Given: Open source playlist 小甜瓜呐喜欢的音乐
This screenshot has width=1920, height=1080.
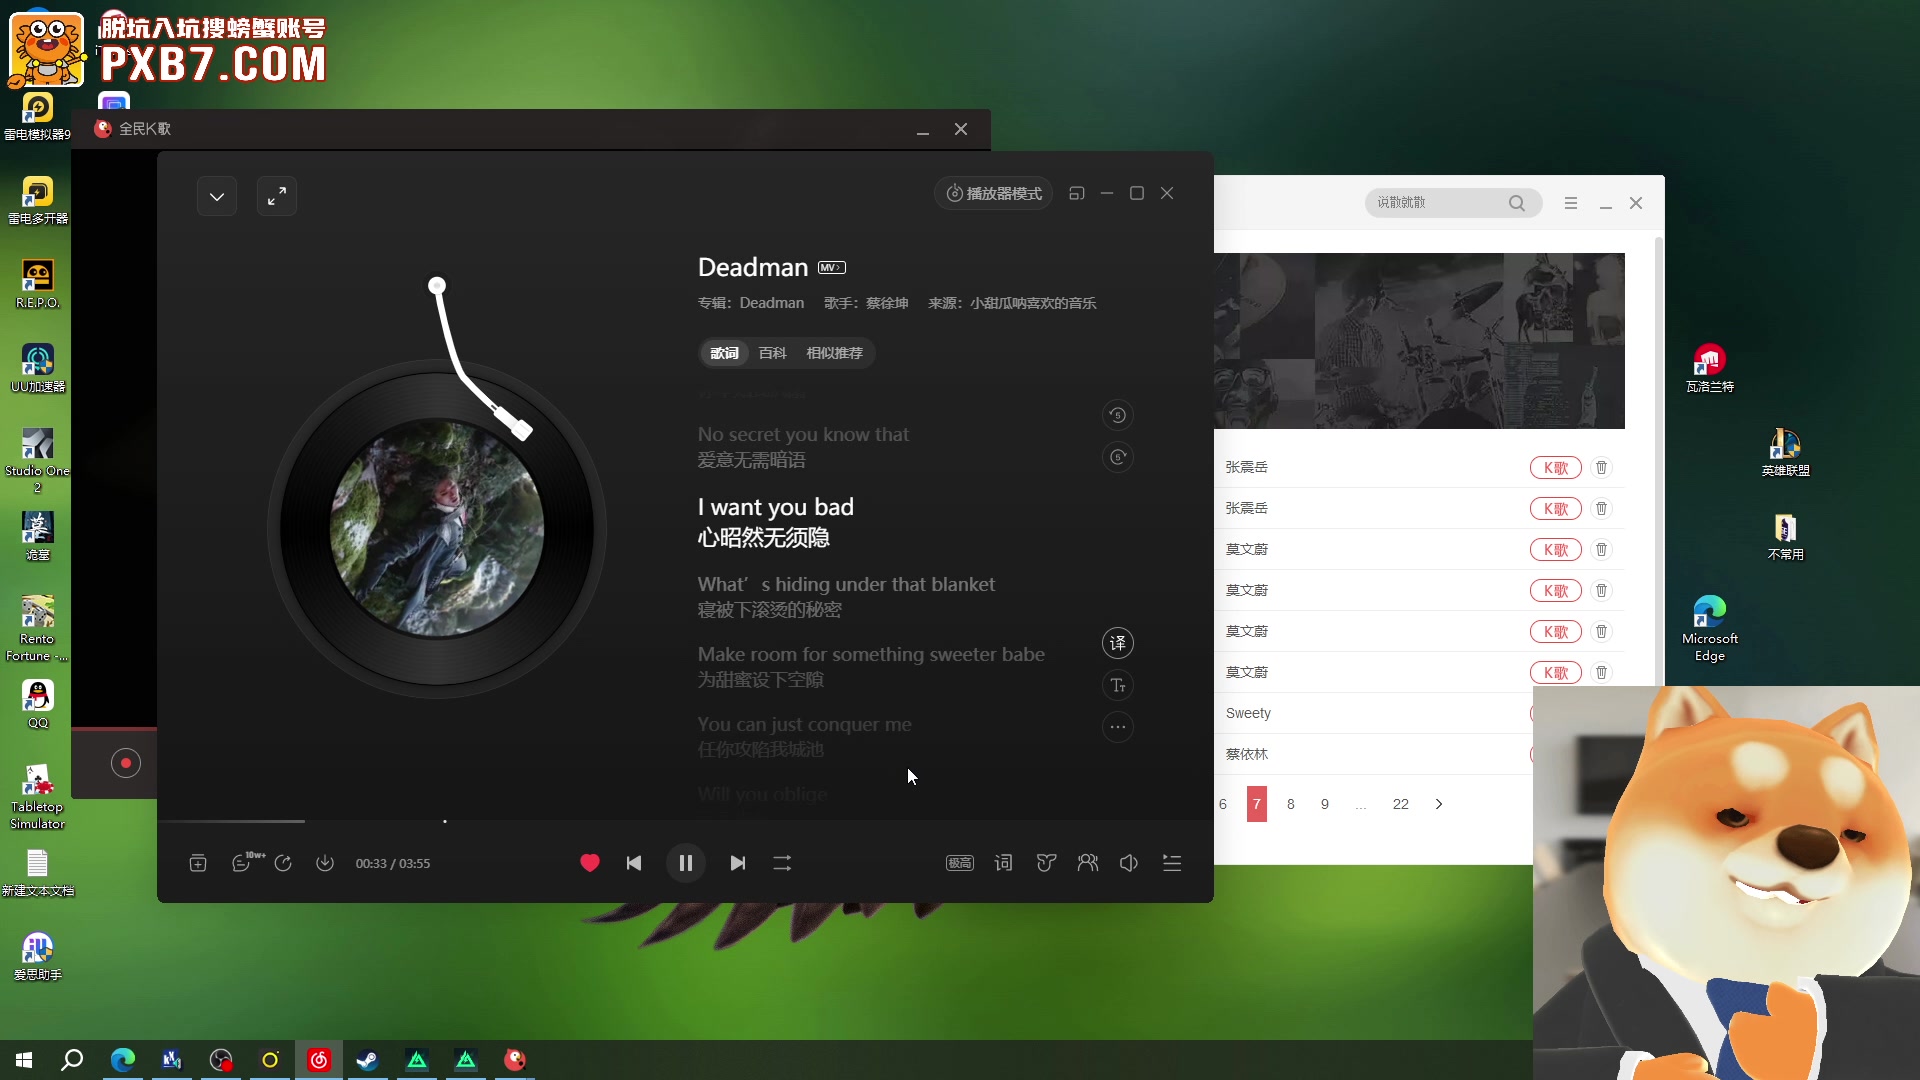Looking at the screenshot, I should pos(1033,303).
